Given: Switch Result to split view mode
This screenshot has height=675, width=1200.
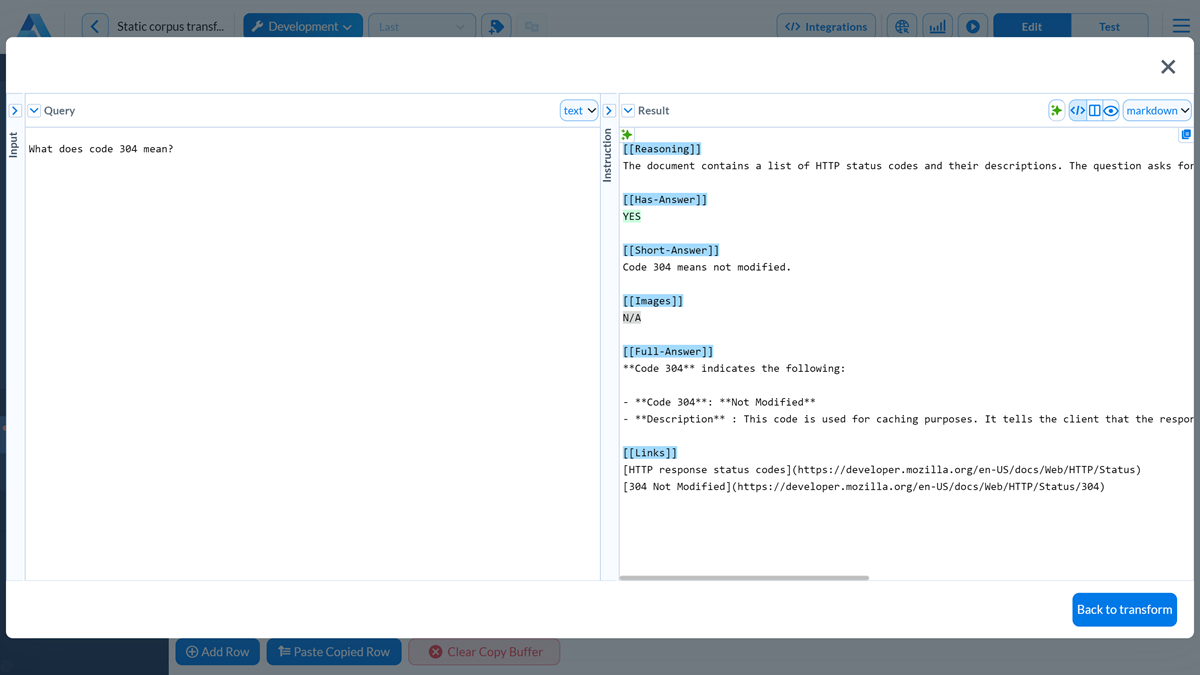Looking at the screenshot, I should point(1094,111).
